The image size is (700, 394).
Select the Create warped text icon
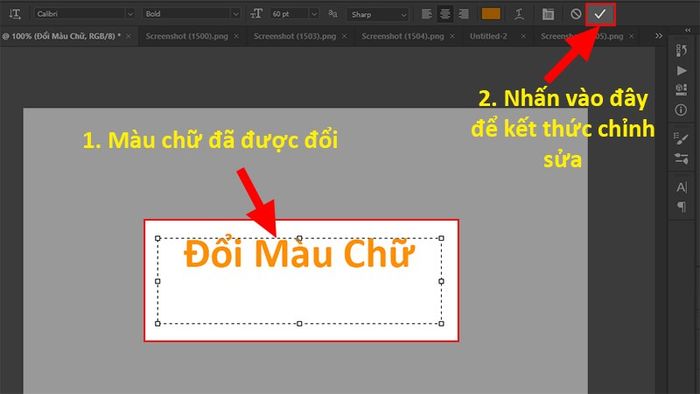(x=519, y=14)
